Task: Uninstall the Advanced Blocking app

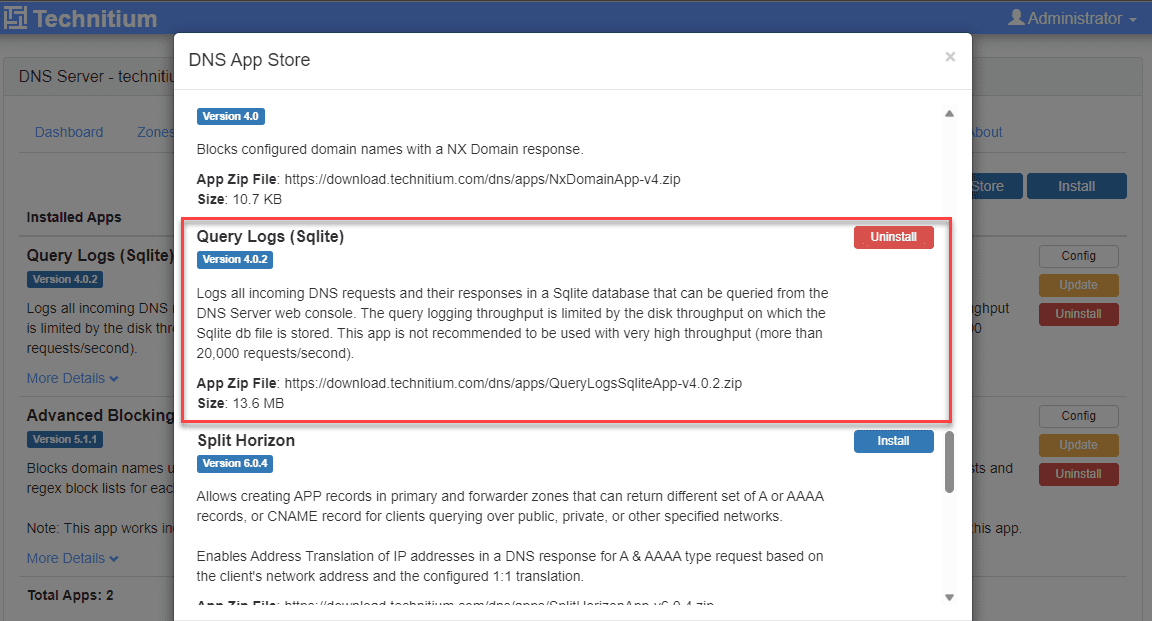Action: [x=1079, y=474]
